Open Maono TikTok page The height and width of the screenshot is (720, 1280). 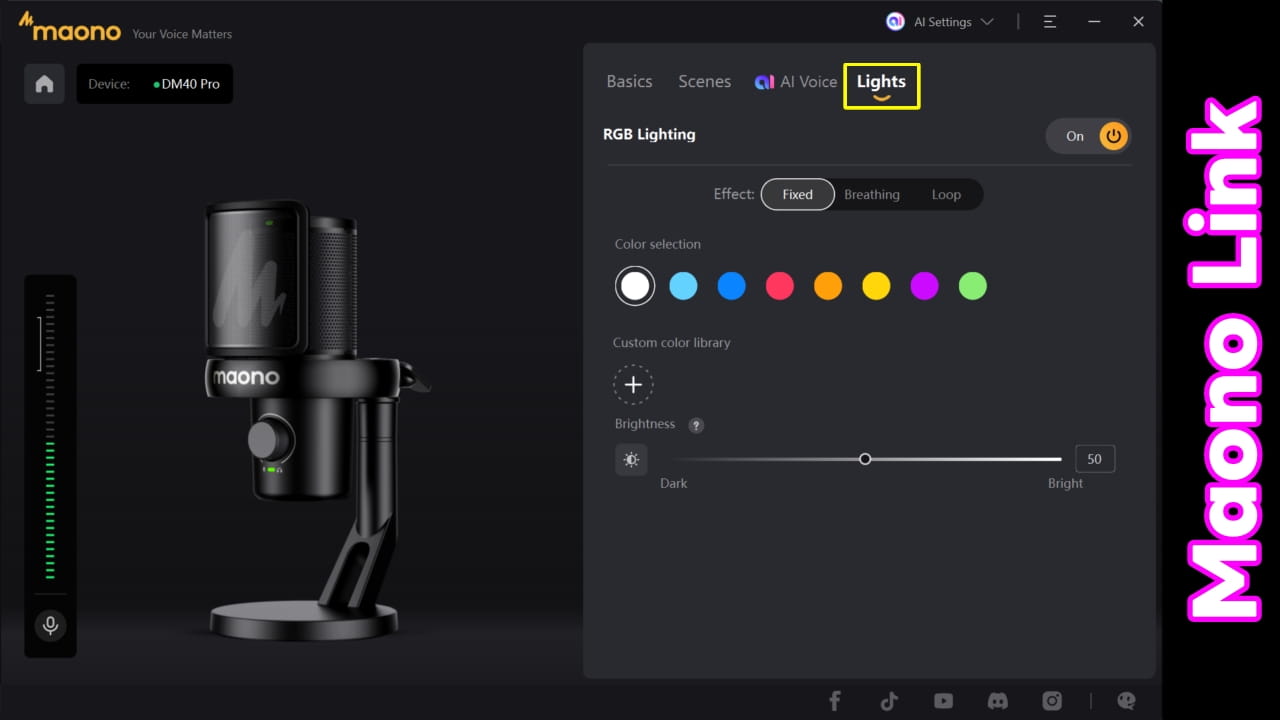889,701
